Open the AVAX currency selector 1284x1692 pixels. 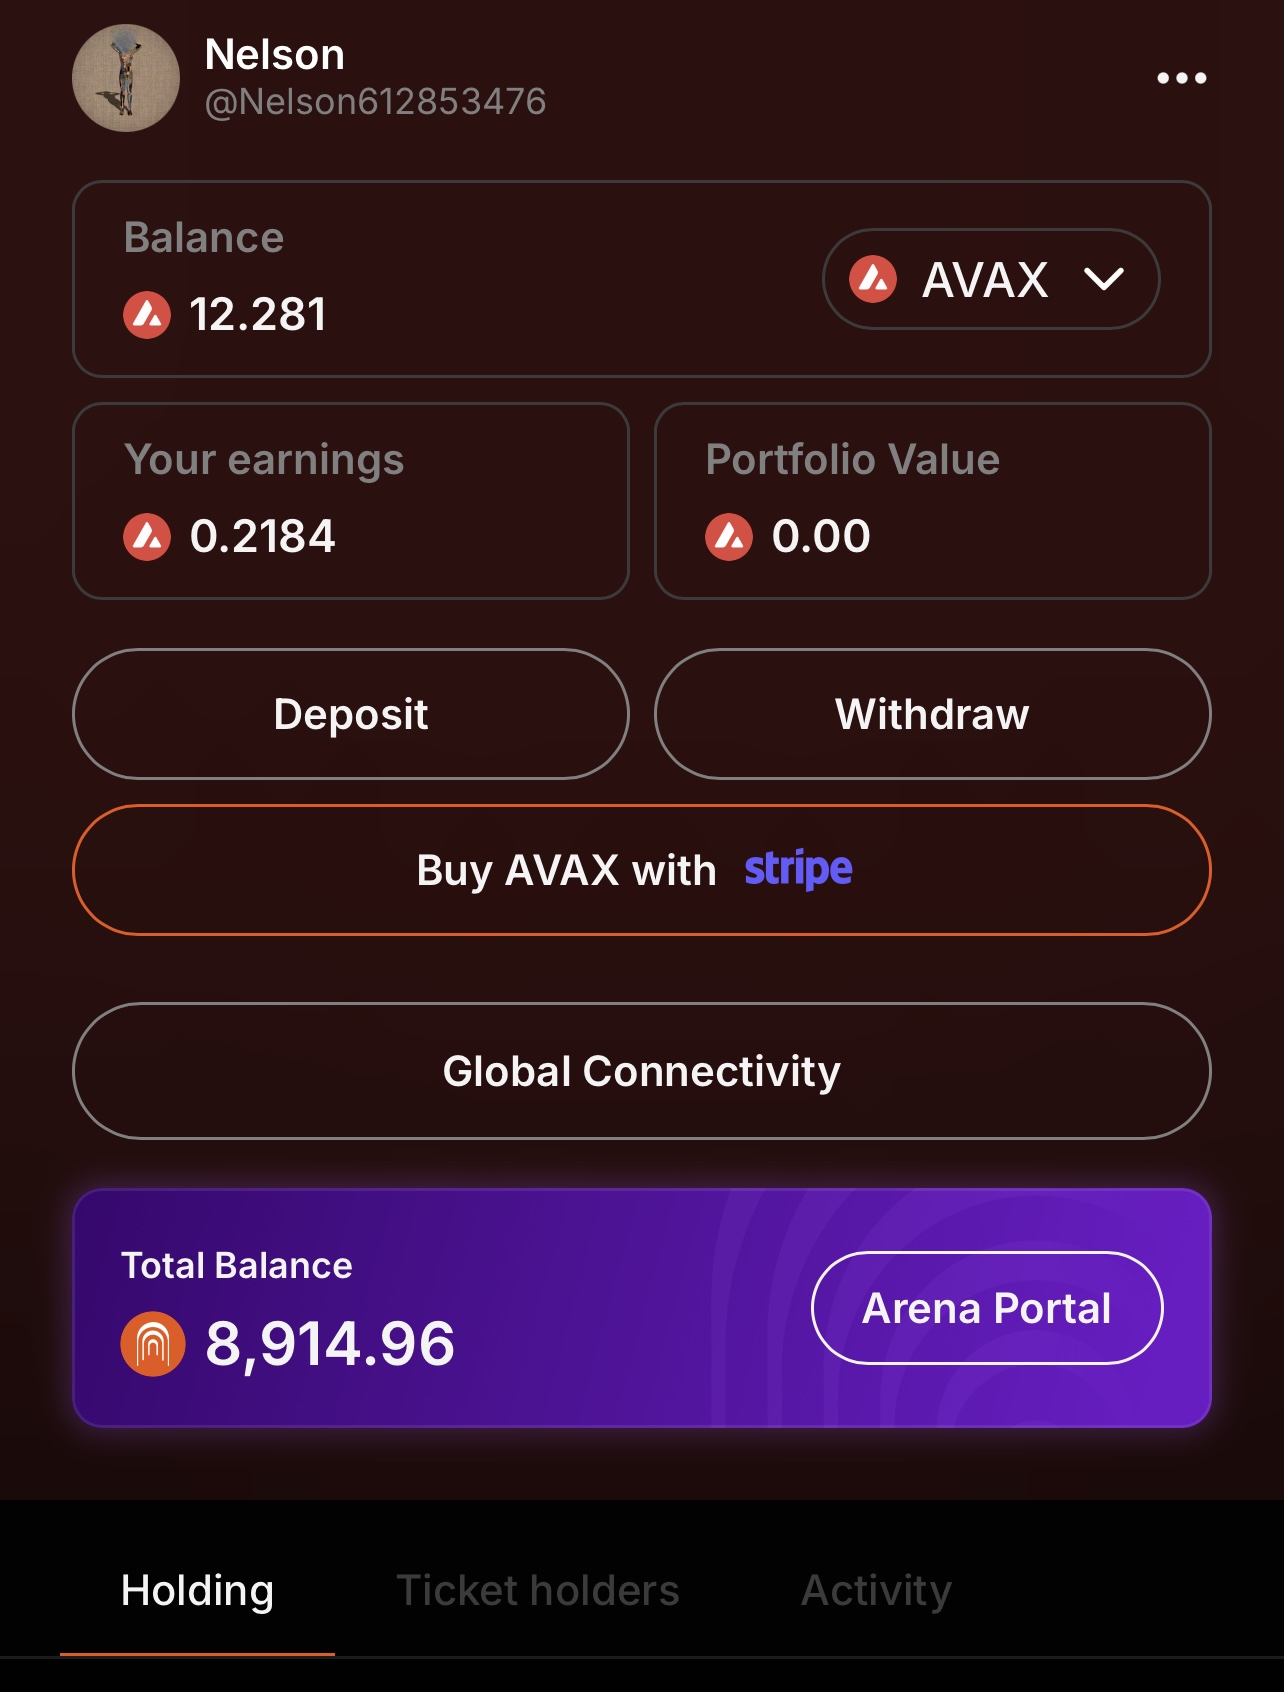989,279
